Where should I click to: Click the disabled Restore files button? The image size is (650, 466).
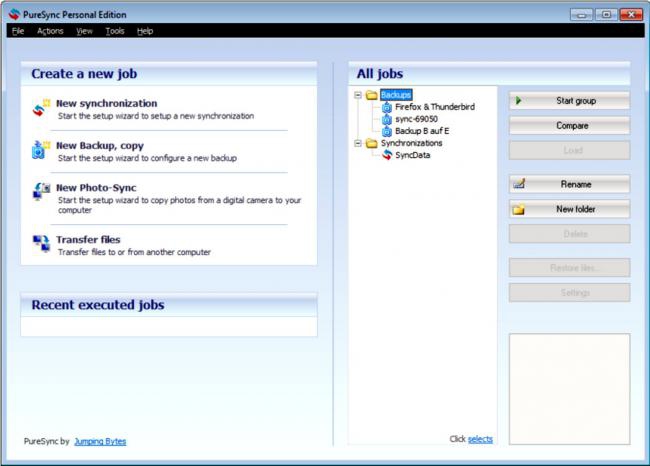(x=570, y=268)
